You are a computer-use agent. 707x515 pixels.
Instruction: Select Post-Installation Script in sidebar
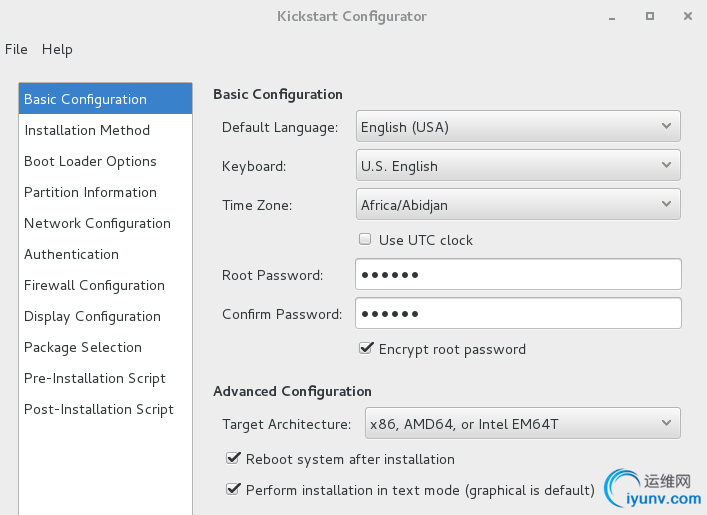[99, 409]
